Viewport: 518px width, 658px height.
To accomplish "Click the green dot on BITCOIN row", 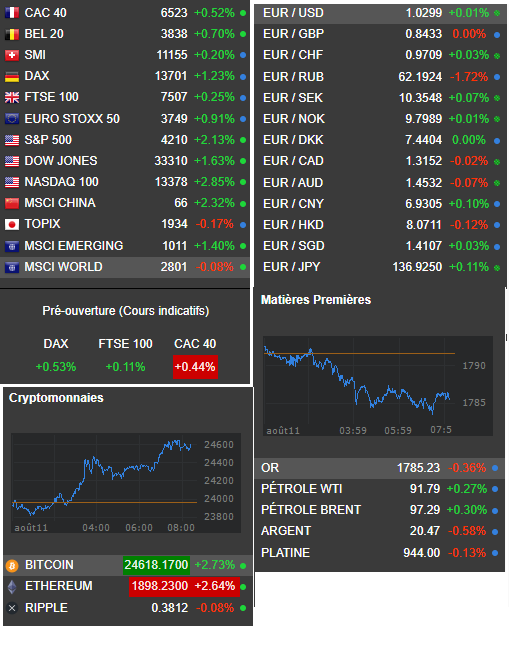I will (x=243, y=566).
